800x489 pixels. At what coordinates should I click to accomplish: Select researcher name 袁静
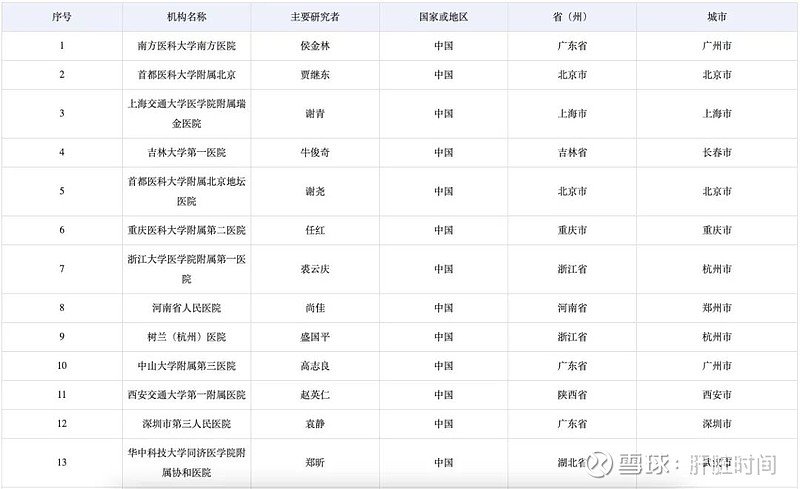pos(315,424)
